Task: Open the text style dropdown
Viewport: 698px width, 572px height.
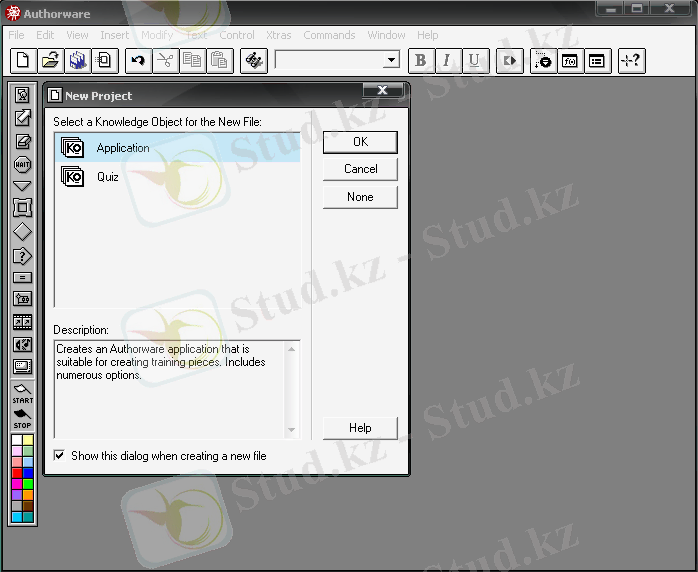Action: [x=391, y=60]
